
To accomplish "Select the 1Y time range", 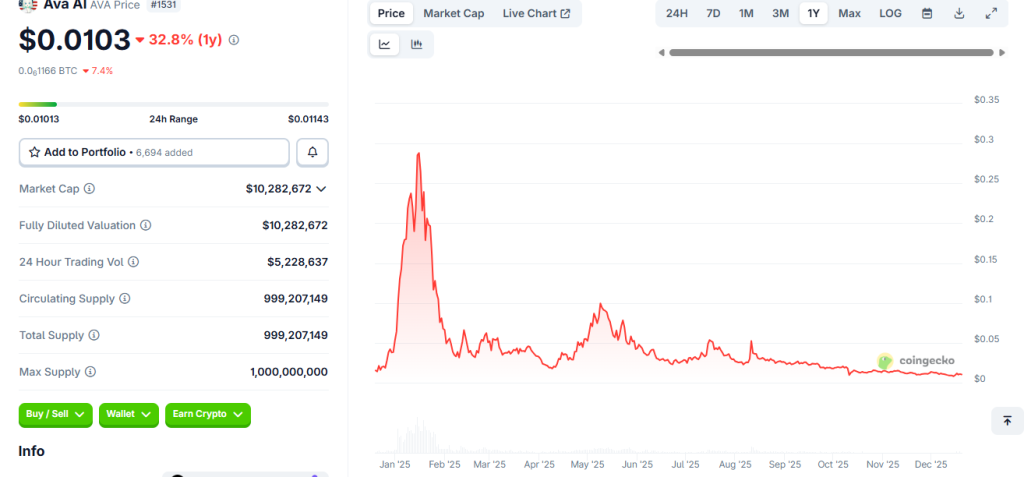I will 813,14.
